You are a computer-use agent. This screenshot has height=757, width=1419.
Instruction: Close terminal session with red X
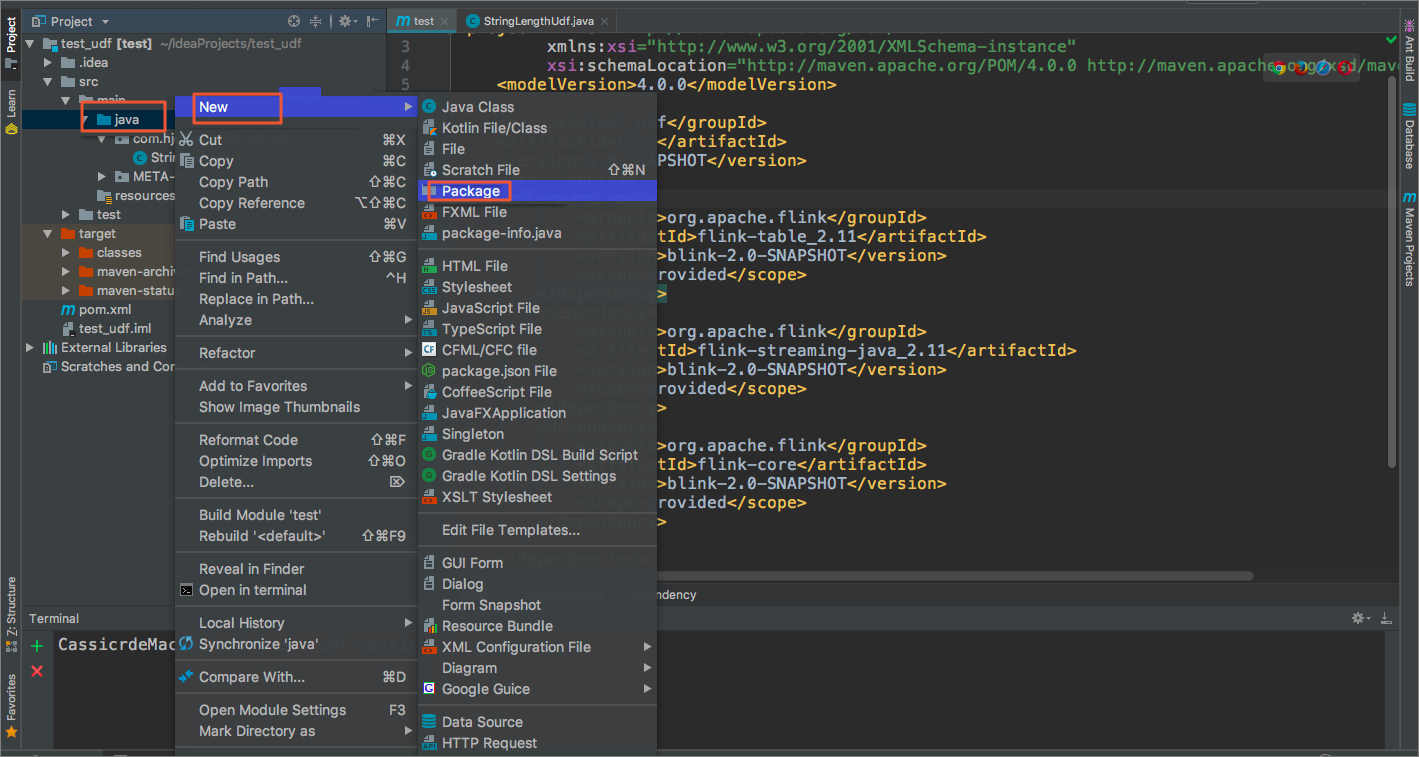[37, 671]
